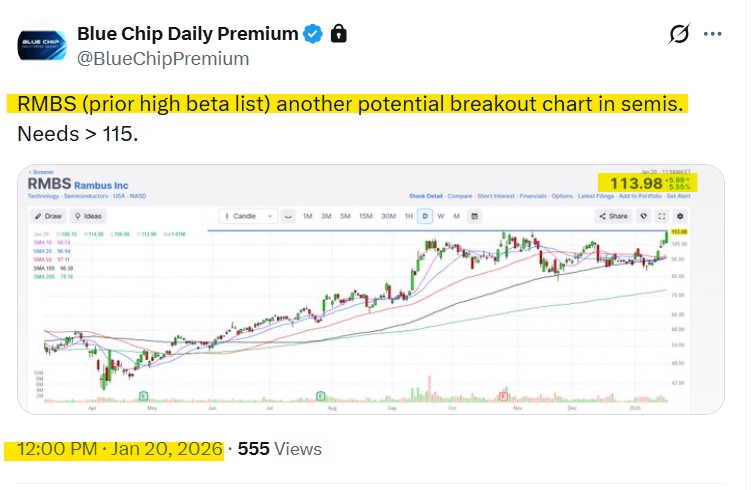Open the chart calendar date-range icon

coord(475,216)
